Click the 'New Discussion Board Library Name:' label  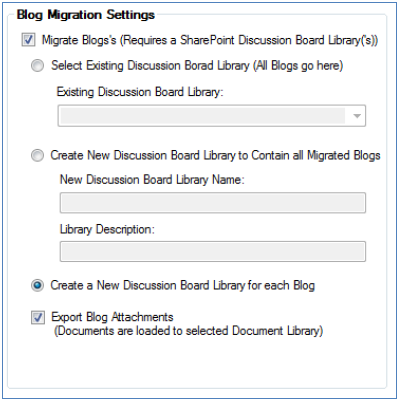click(x=152, y=180)
